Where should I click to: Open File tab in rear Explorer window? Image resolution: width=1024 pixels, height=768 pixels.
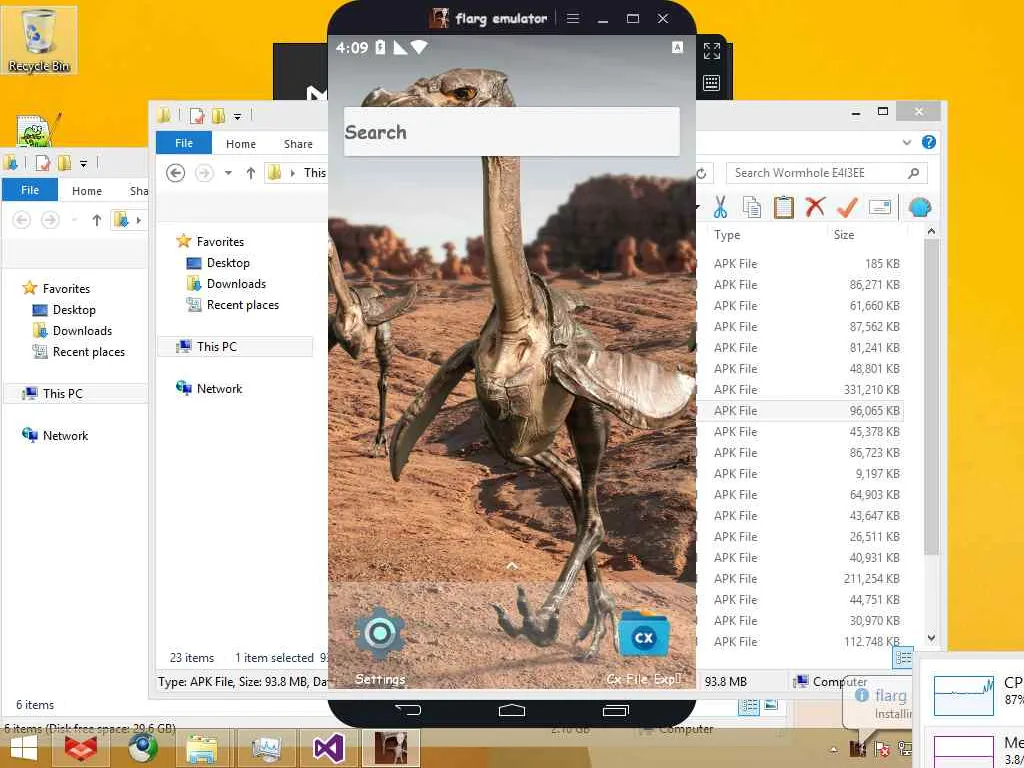pyautogui.click(x=30, y=190)
